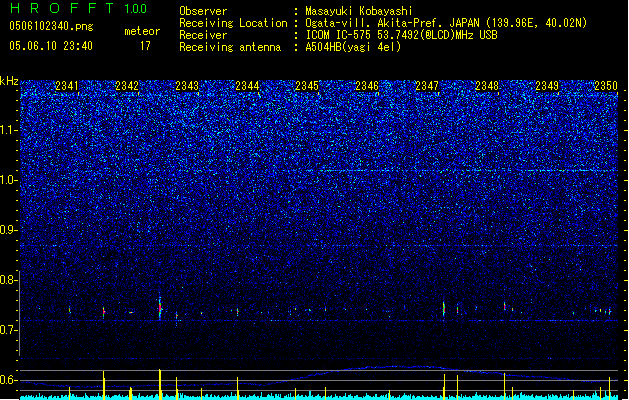The width and height of the screenshot is (629, 400).
Task: Click the meteor echo just after 2348
Action: 504,306
